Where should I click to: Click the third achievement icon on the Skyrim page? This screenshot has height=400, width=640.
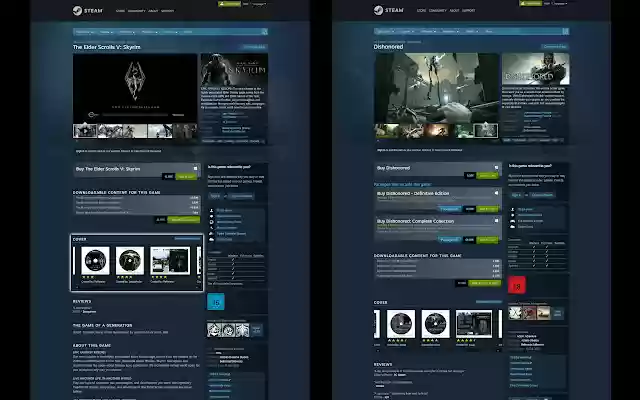[242, 329]
